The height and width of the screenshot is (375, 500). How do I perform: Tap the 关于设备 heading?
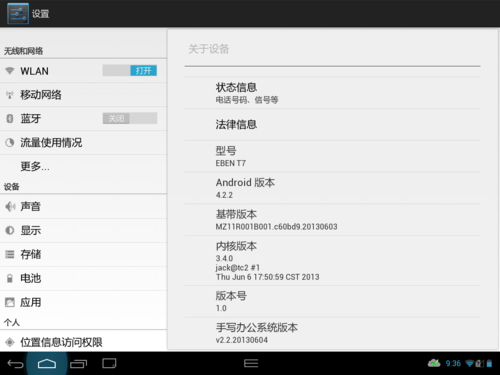pos(209,49)
